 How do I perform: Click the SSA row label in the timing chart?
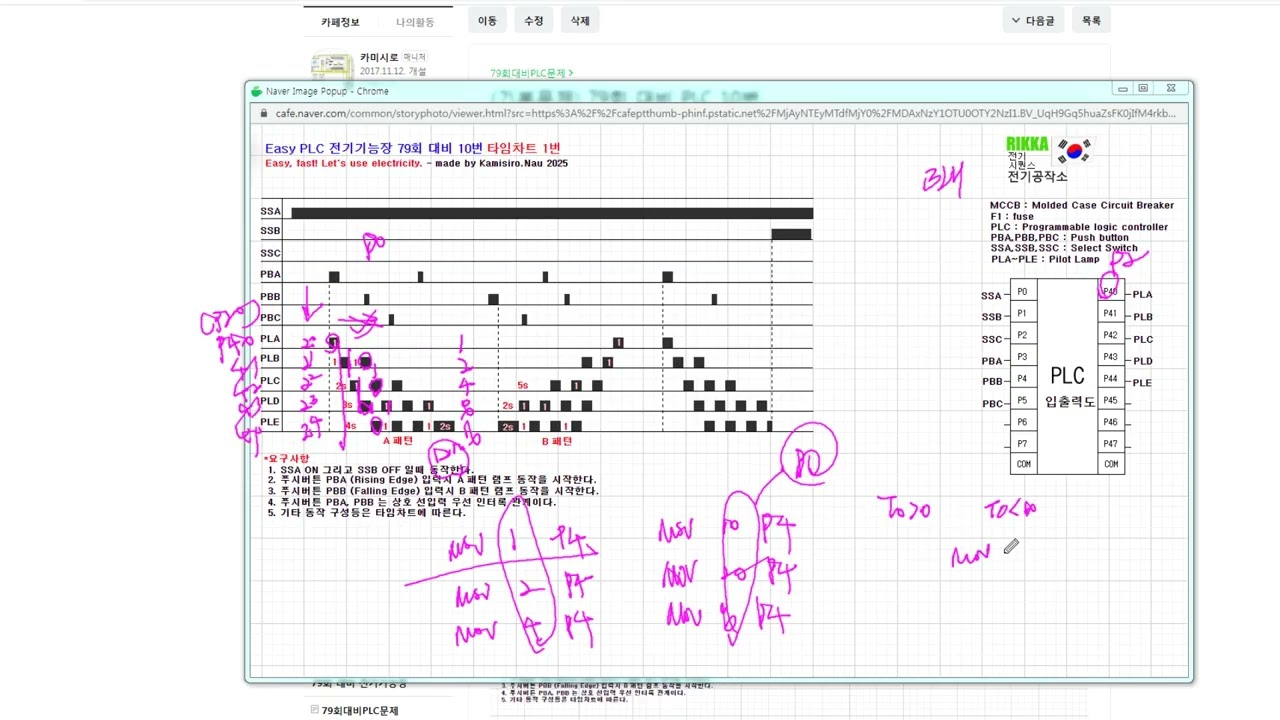pos(270,212)
